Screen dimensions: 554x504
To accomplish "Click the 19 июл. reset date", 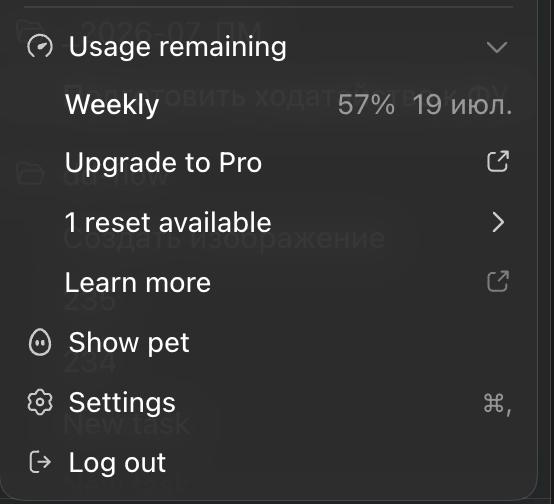I will 462,105.
